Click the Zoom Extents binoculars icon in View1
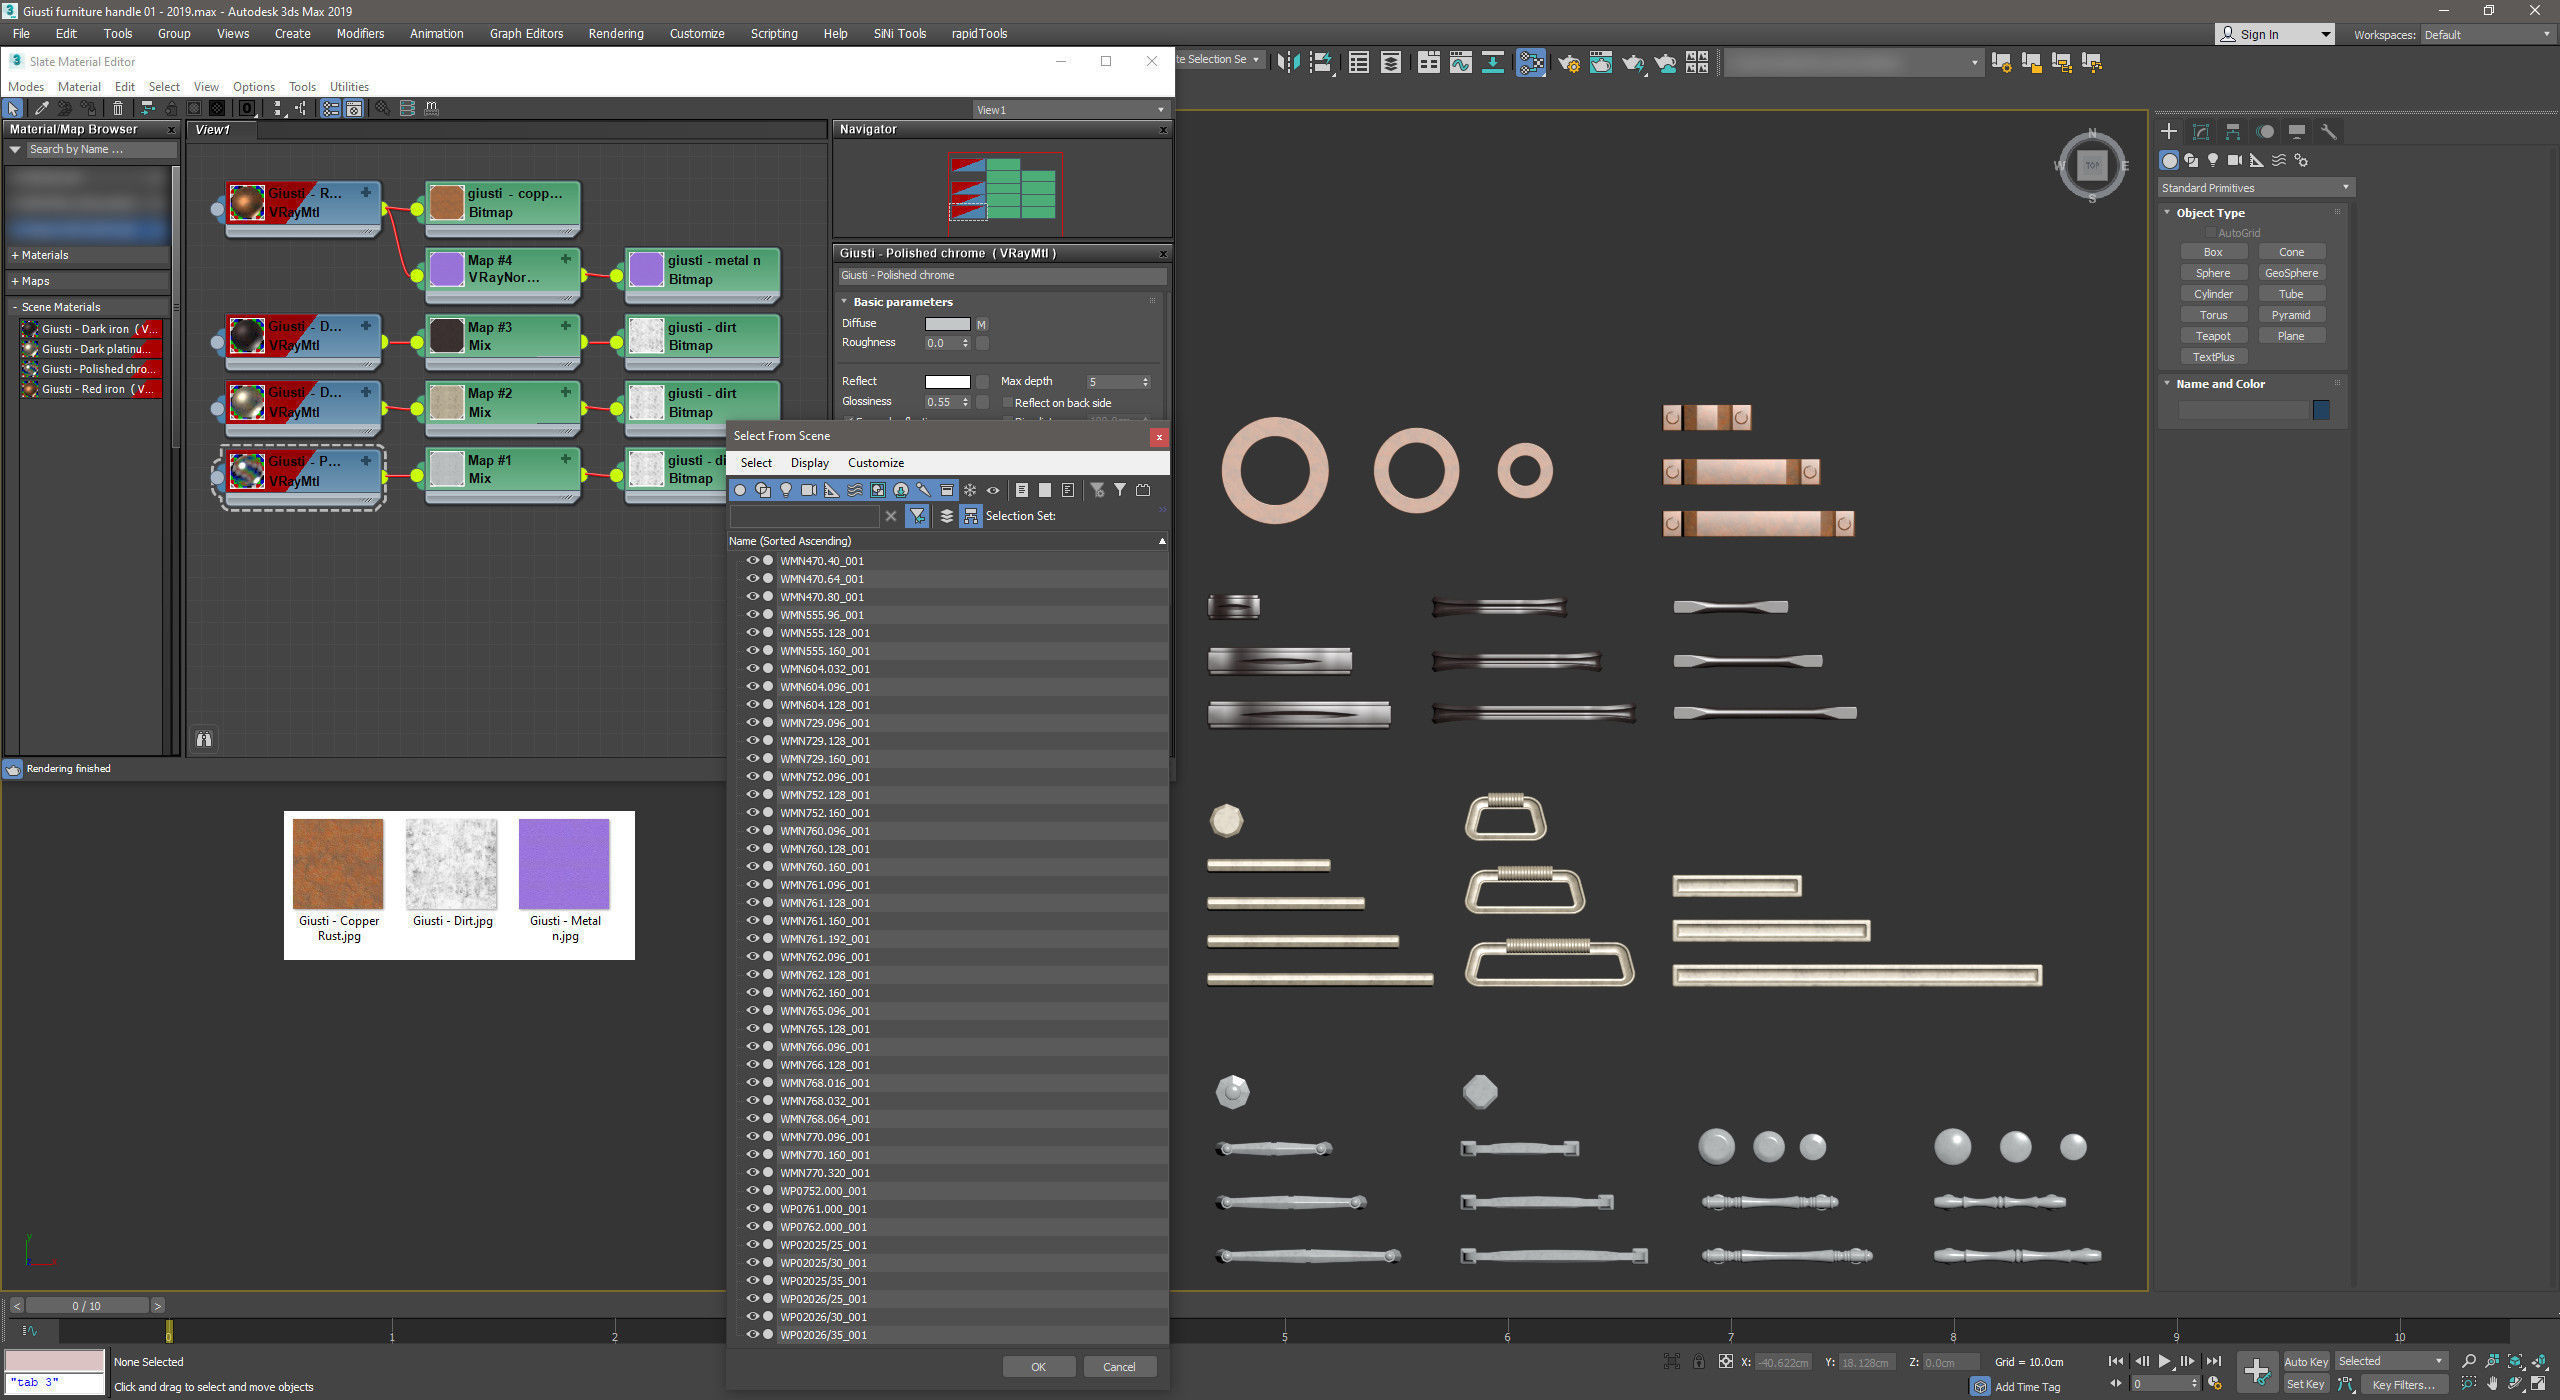The width and height of the screenshot is (2560, 1400). pos(204,739)
